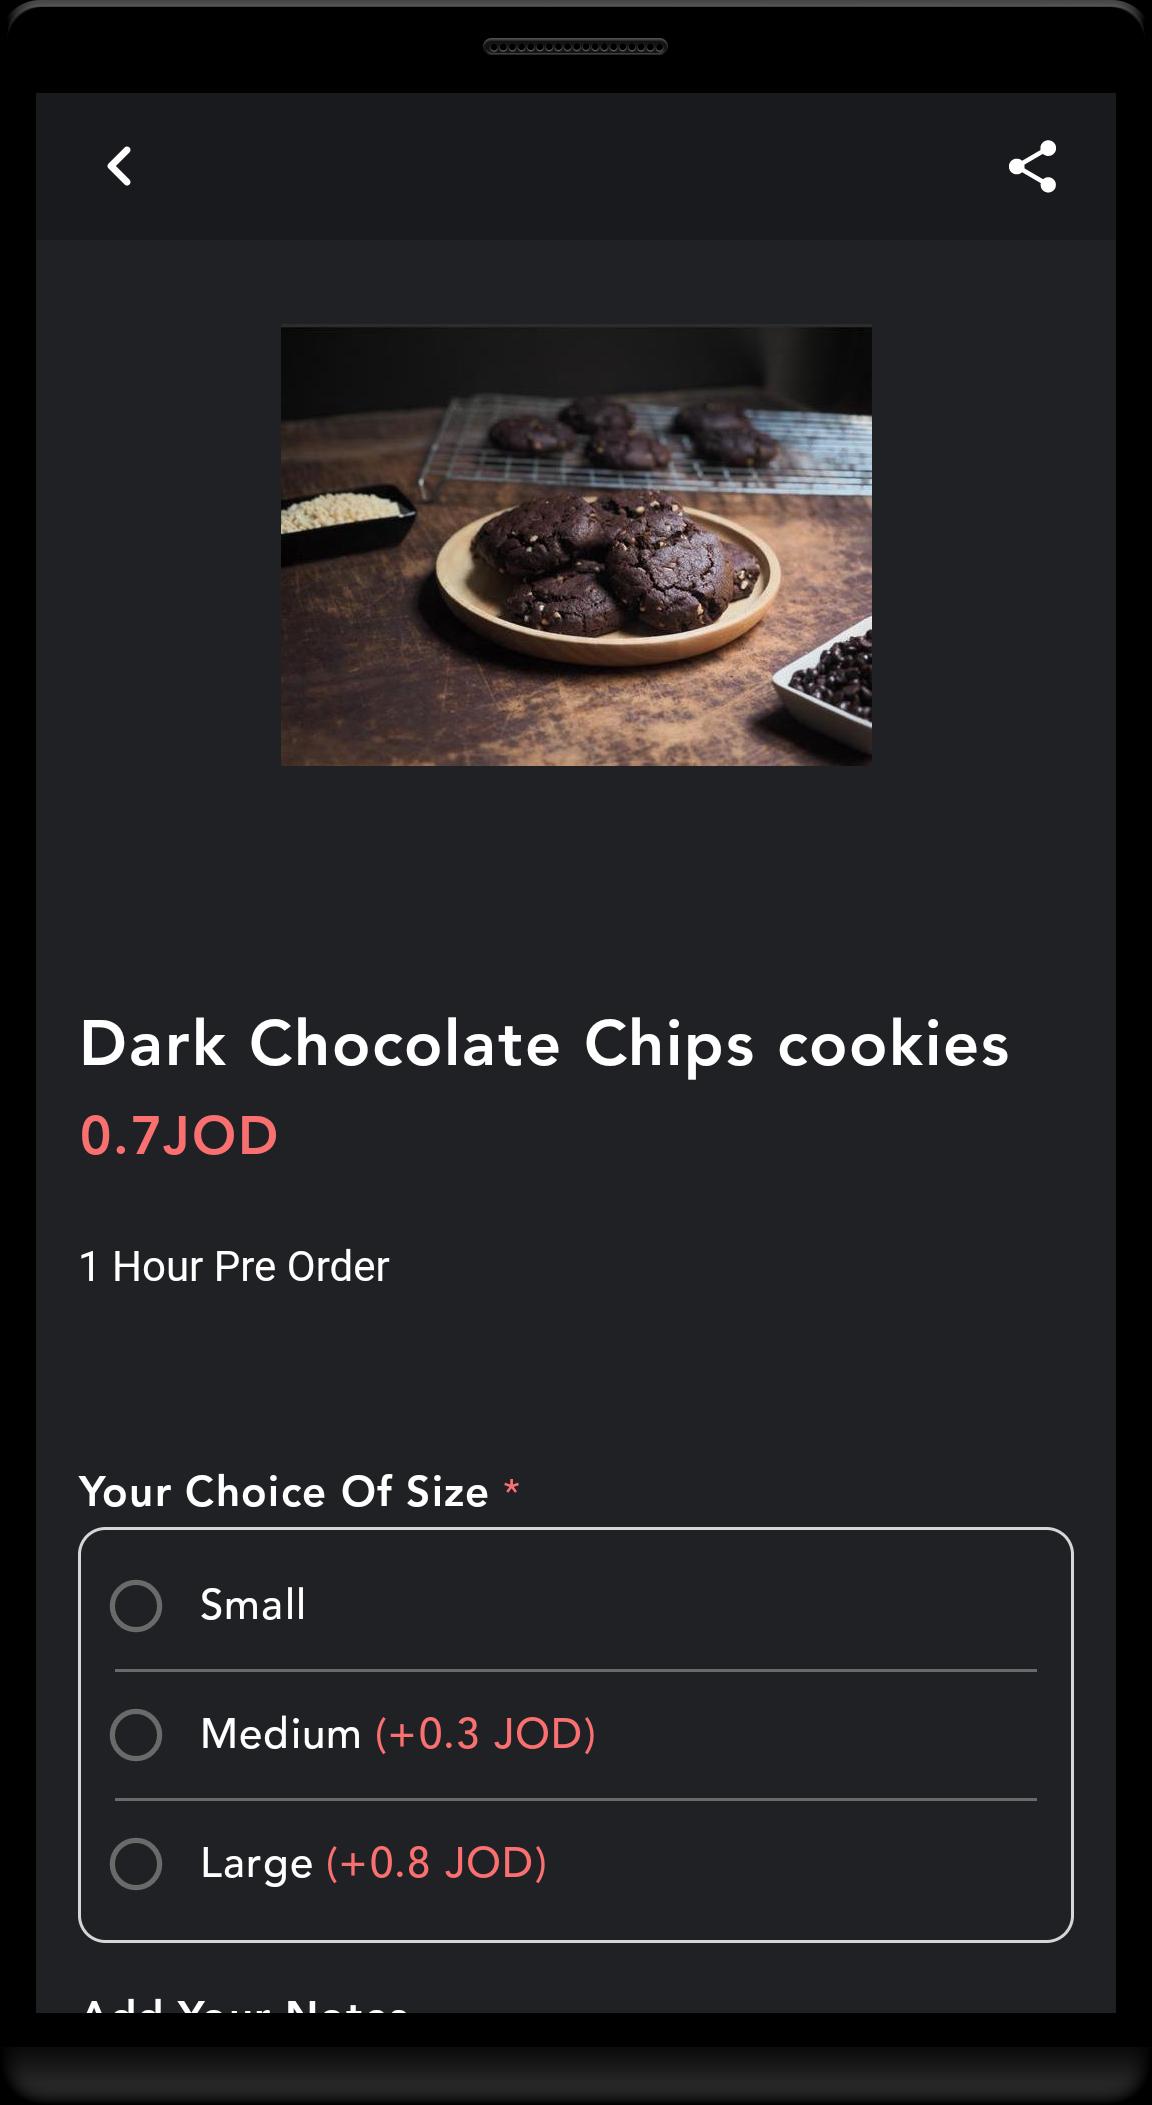This screenshot has height=2105, width=1152.
Task: Open the chocolate cookies product photo
Action: 576,546
